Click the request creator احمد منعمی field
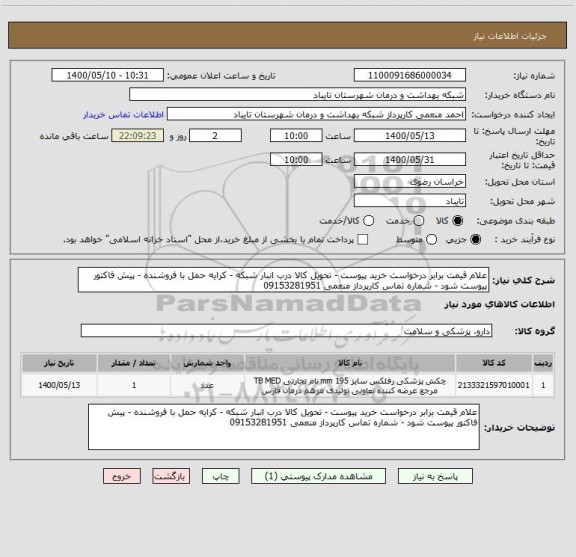The image size is (576, 557). [316, 115]
